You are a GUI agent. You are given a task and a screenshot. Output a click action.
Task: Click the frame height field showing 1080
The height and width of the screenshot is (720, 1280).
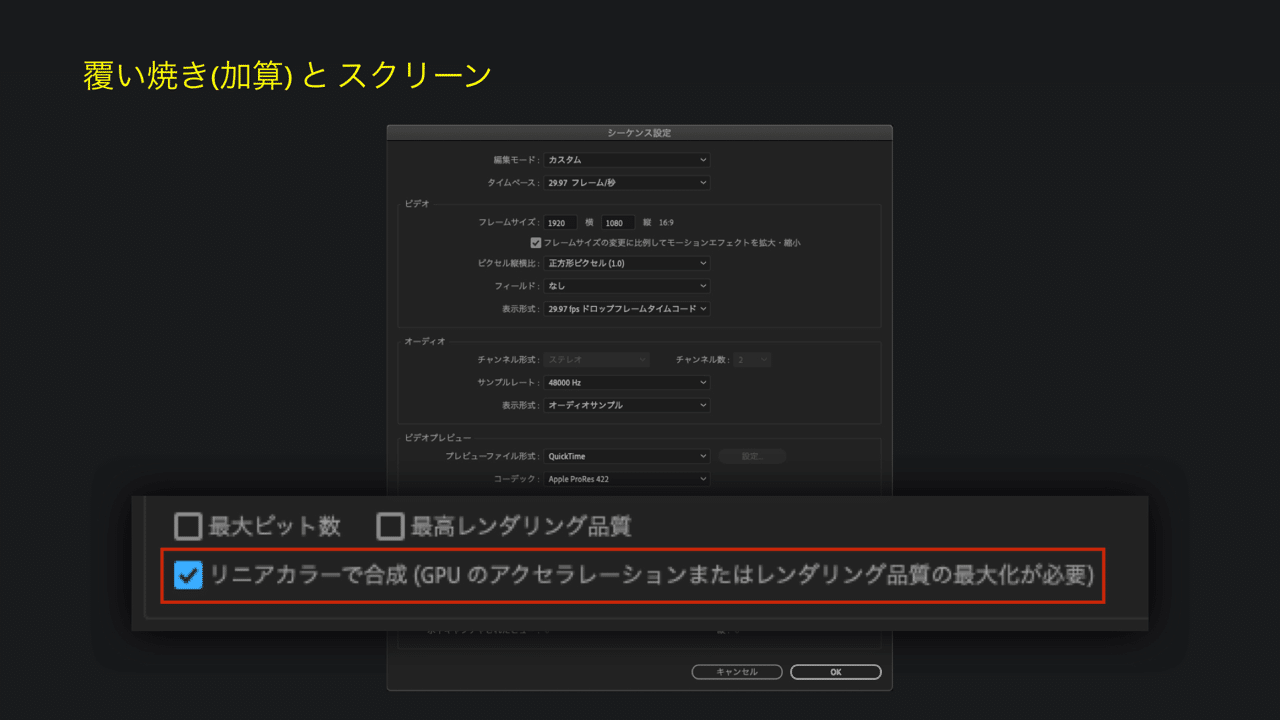pos(618,223)
